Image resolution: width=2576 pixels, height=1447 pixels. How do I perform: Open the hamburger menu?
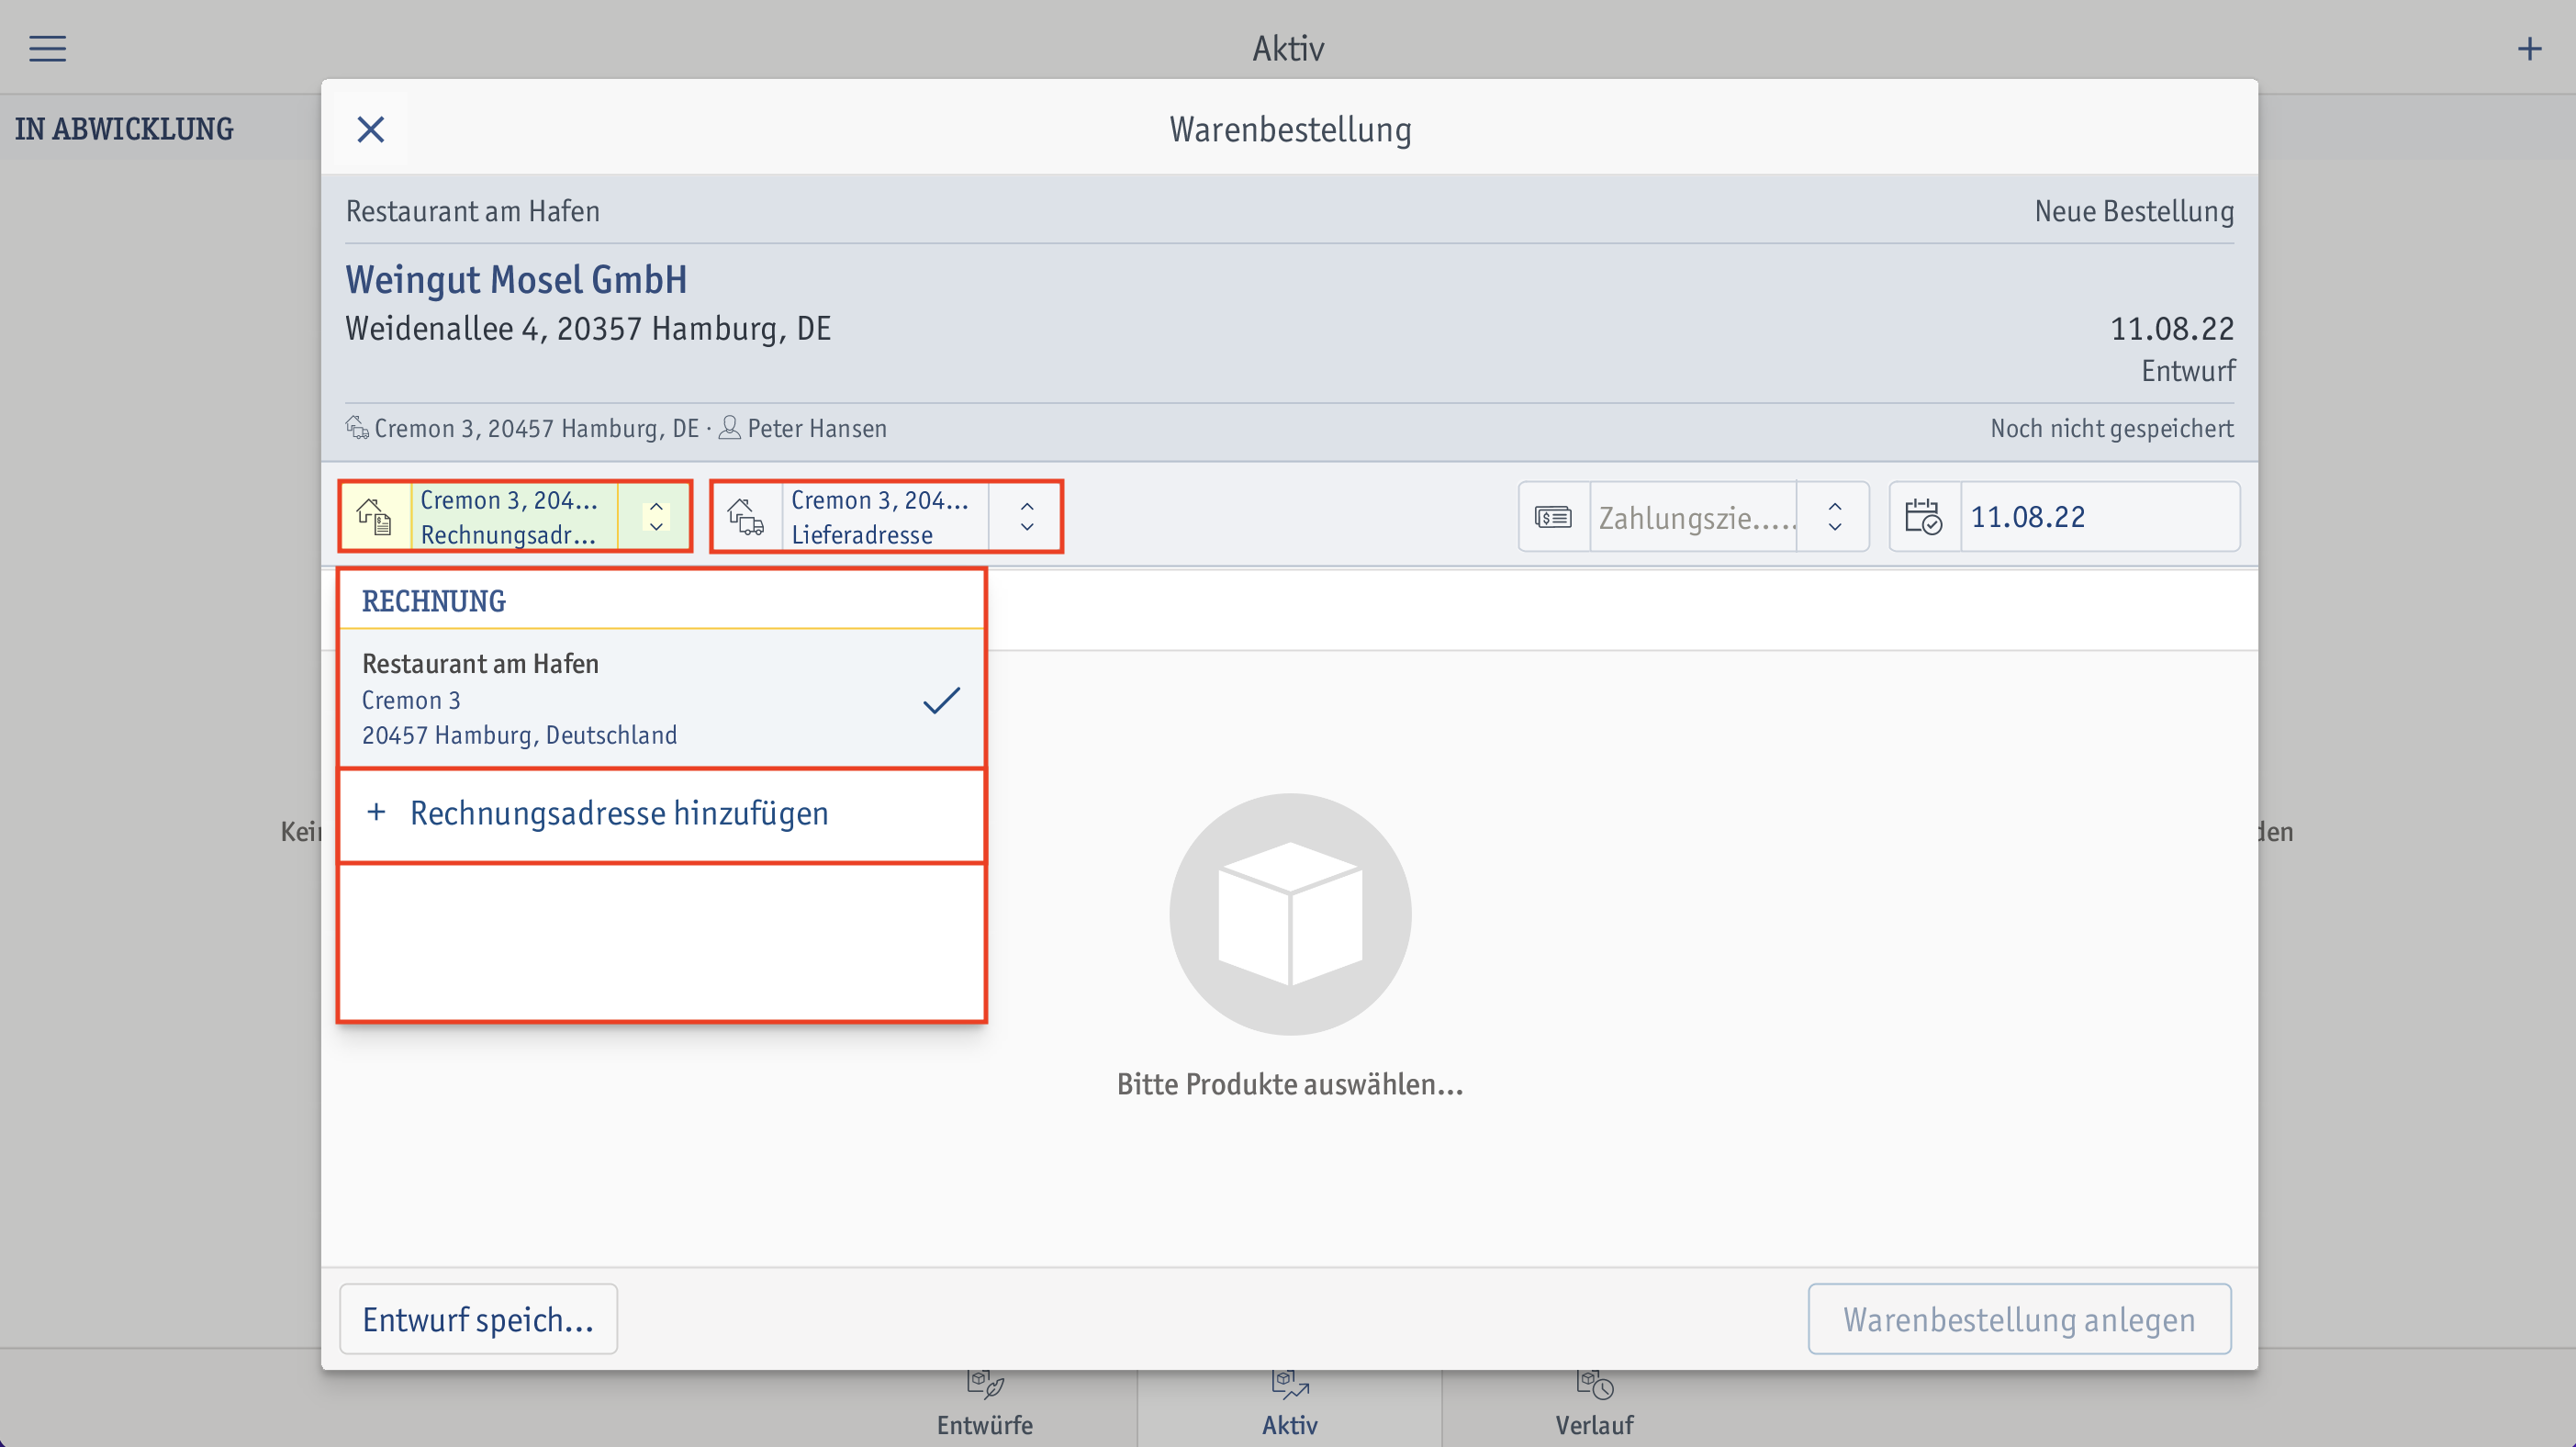pos(47,48)
